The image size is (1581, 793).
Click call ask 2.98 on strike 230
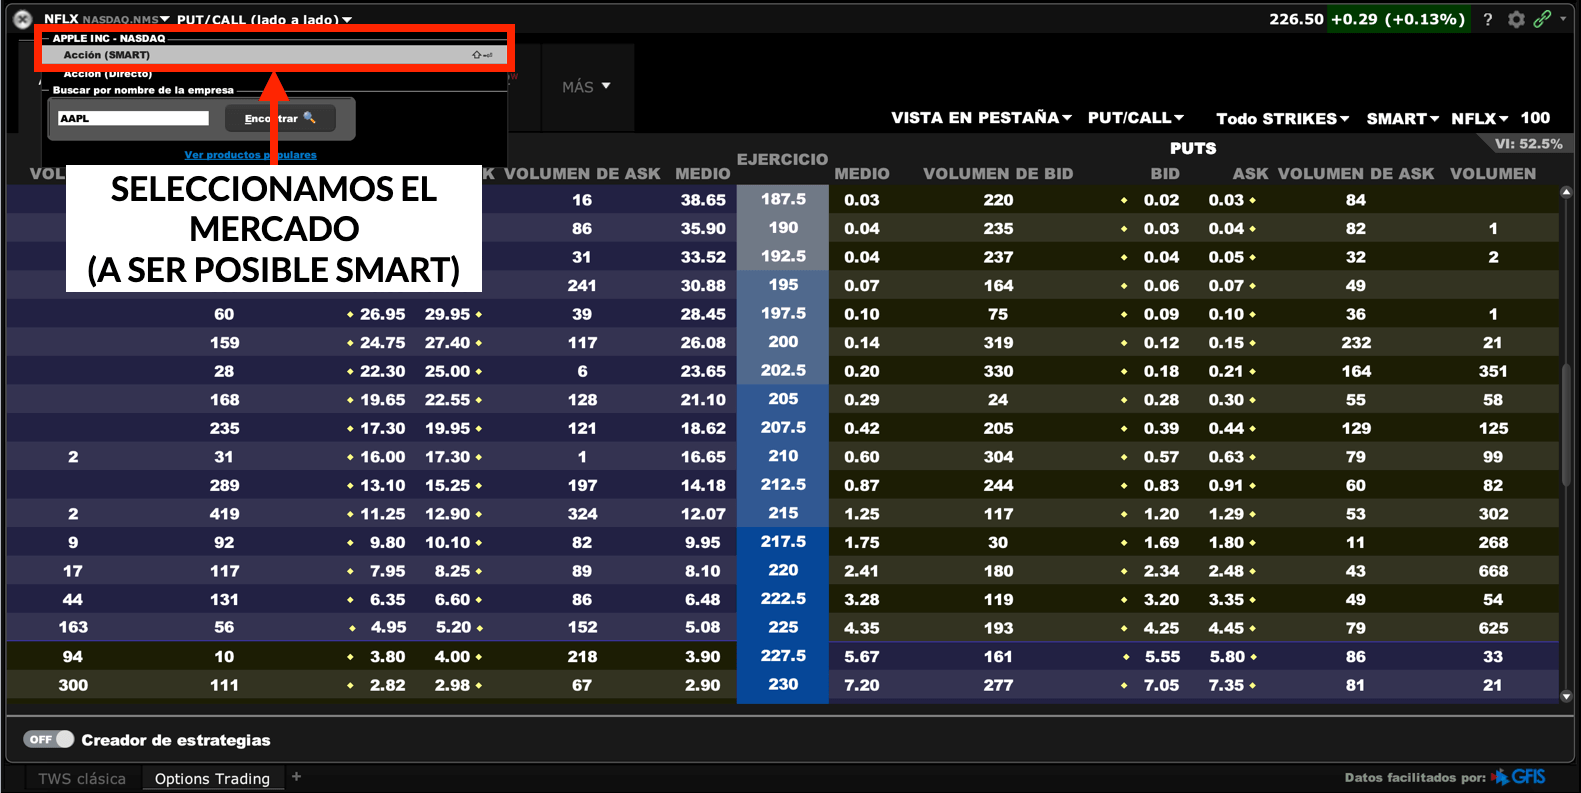tap(452, 685)
